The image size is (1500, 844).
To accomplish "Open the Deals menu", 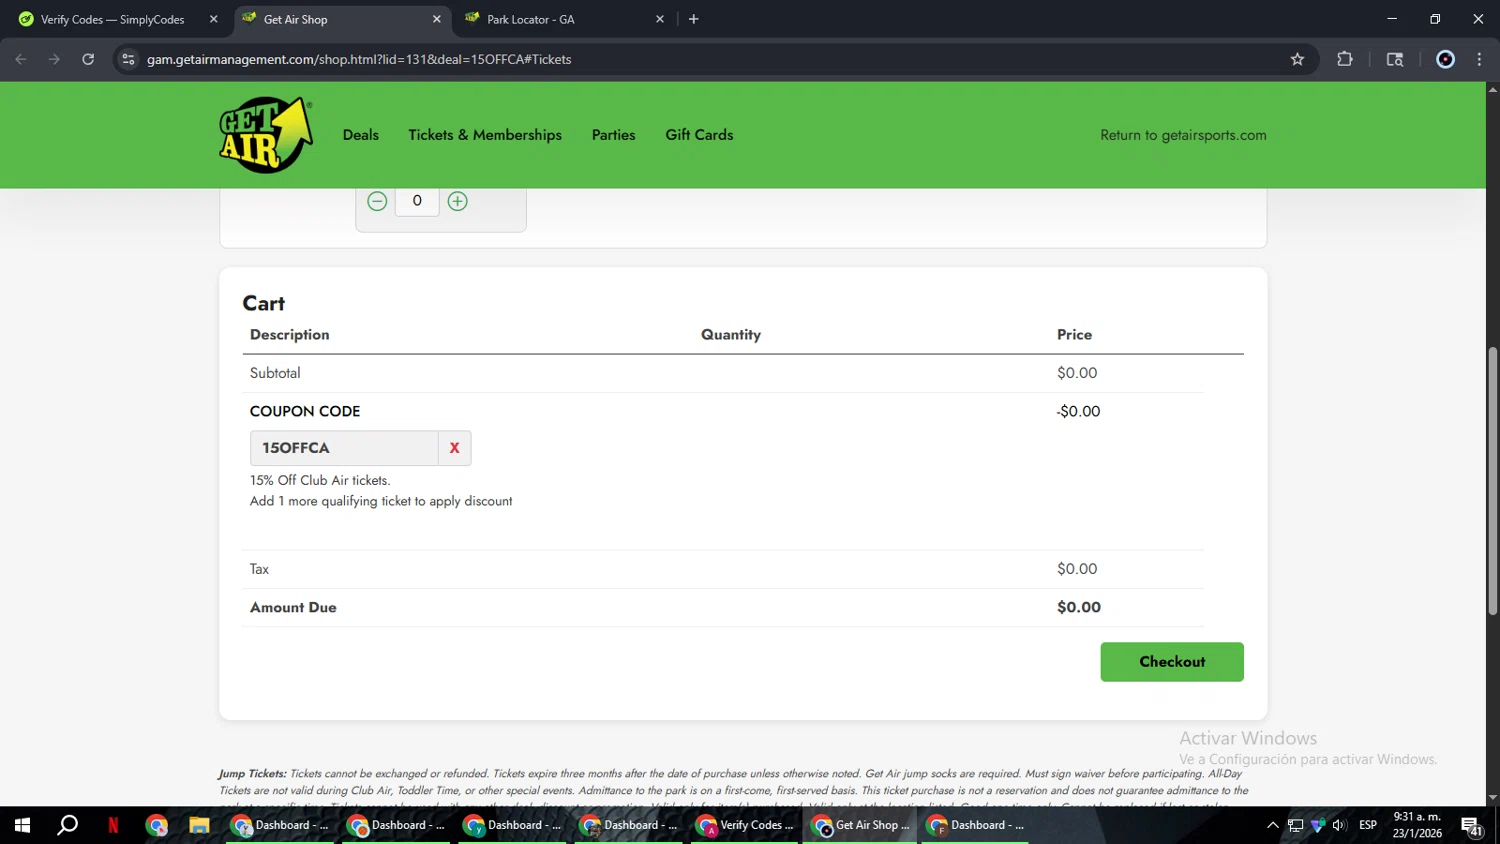I will (361, 135).
